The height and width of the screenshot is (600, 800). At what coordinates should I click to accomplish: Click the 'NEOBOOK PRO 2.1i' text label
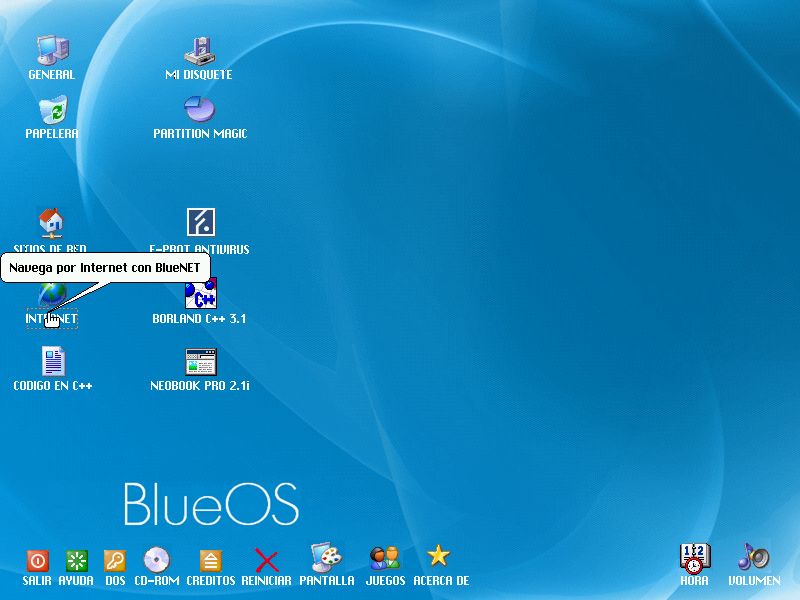coord(200,386)
